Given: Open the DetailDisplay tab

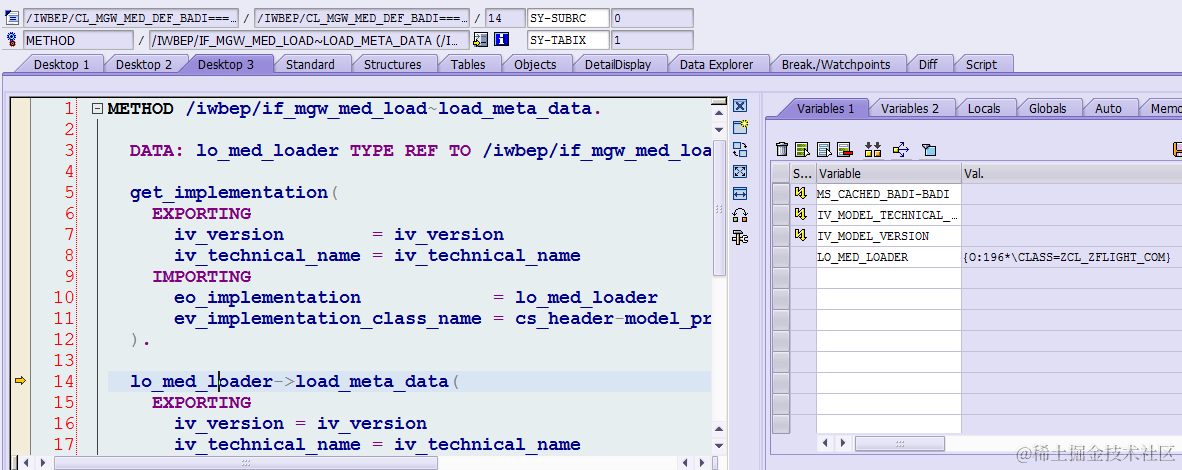Looking at the screenshot, I should [617, 65].
